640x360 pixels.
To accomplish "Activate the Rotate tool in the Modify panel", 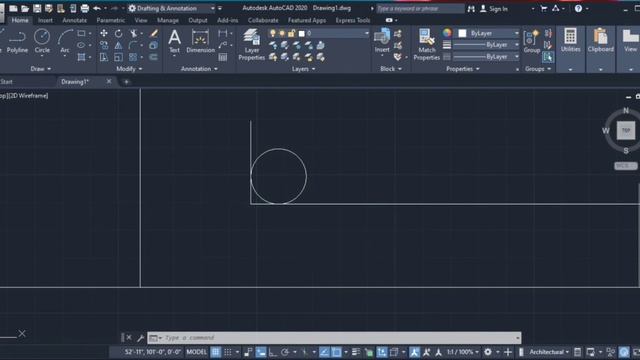I will coord(118,33).
